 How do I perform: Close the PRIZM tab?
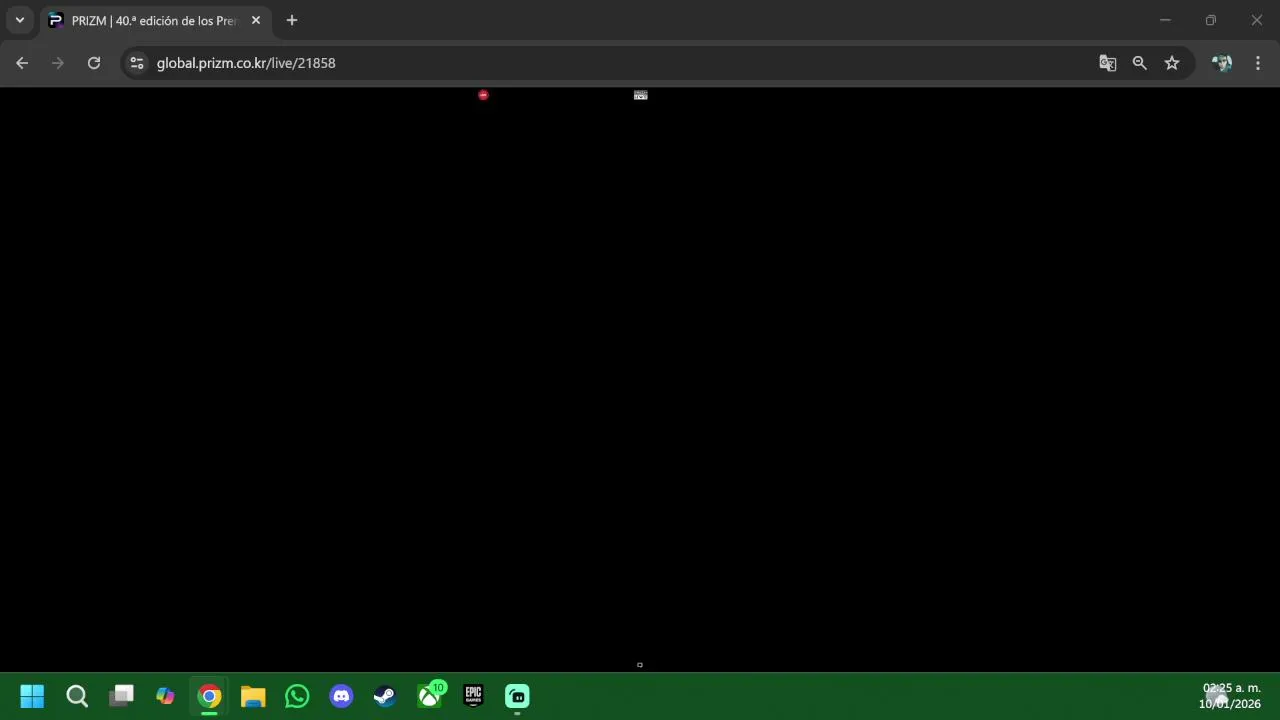click(x=255, y=20)
